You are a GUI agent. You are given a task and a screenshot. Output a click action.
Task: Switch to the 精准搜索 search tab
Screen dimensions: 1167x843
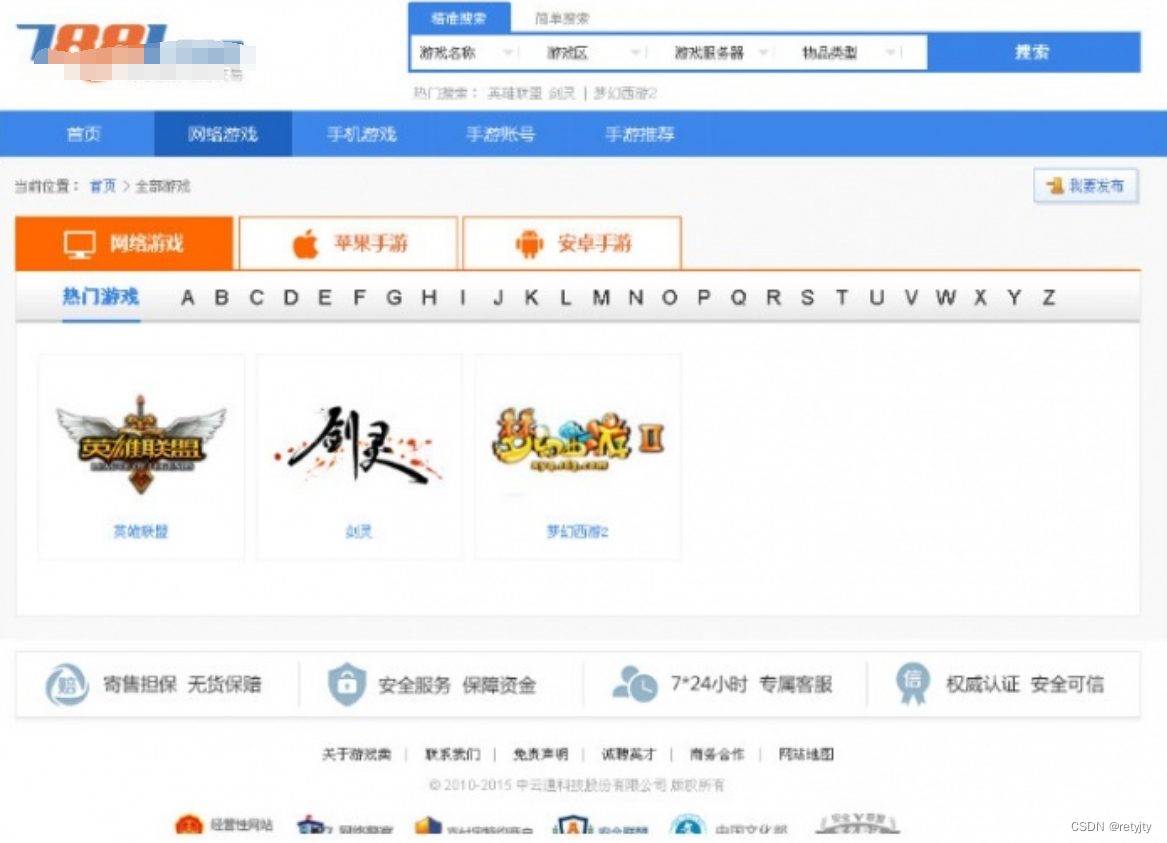tap(459, 18)
